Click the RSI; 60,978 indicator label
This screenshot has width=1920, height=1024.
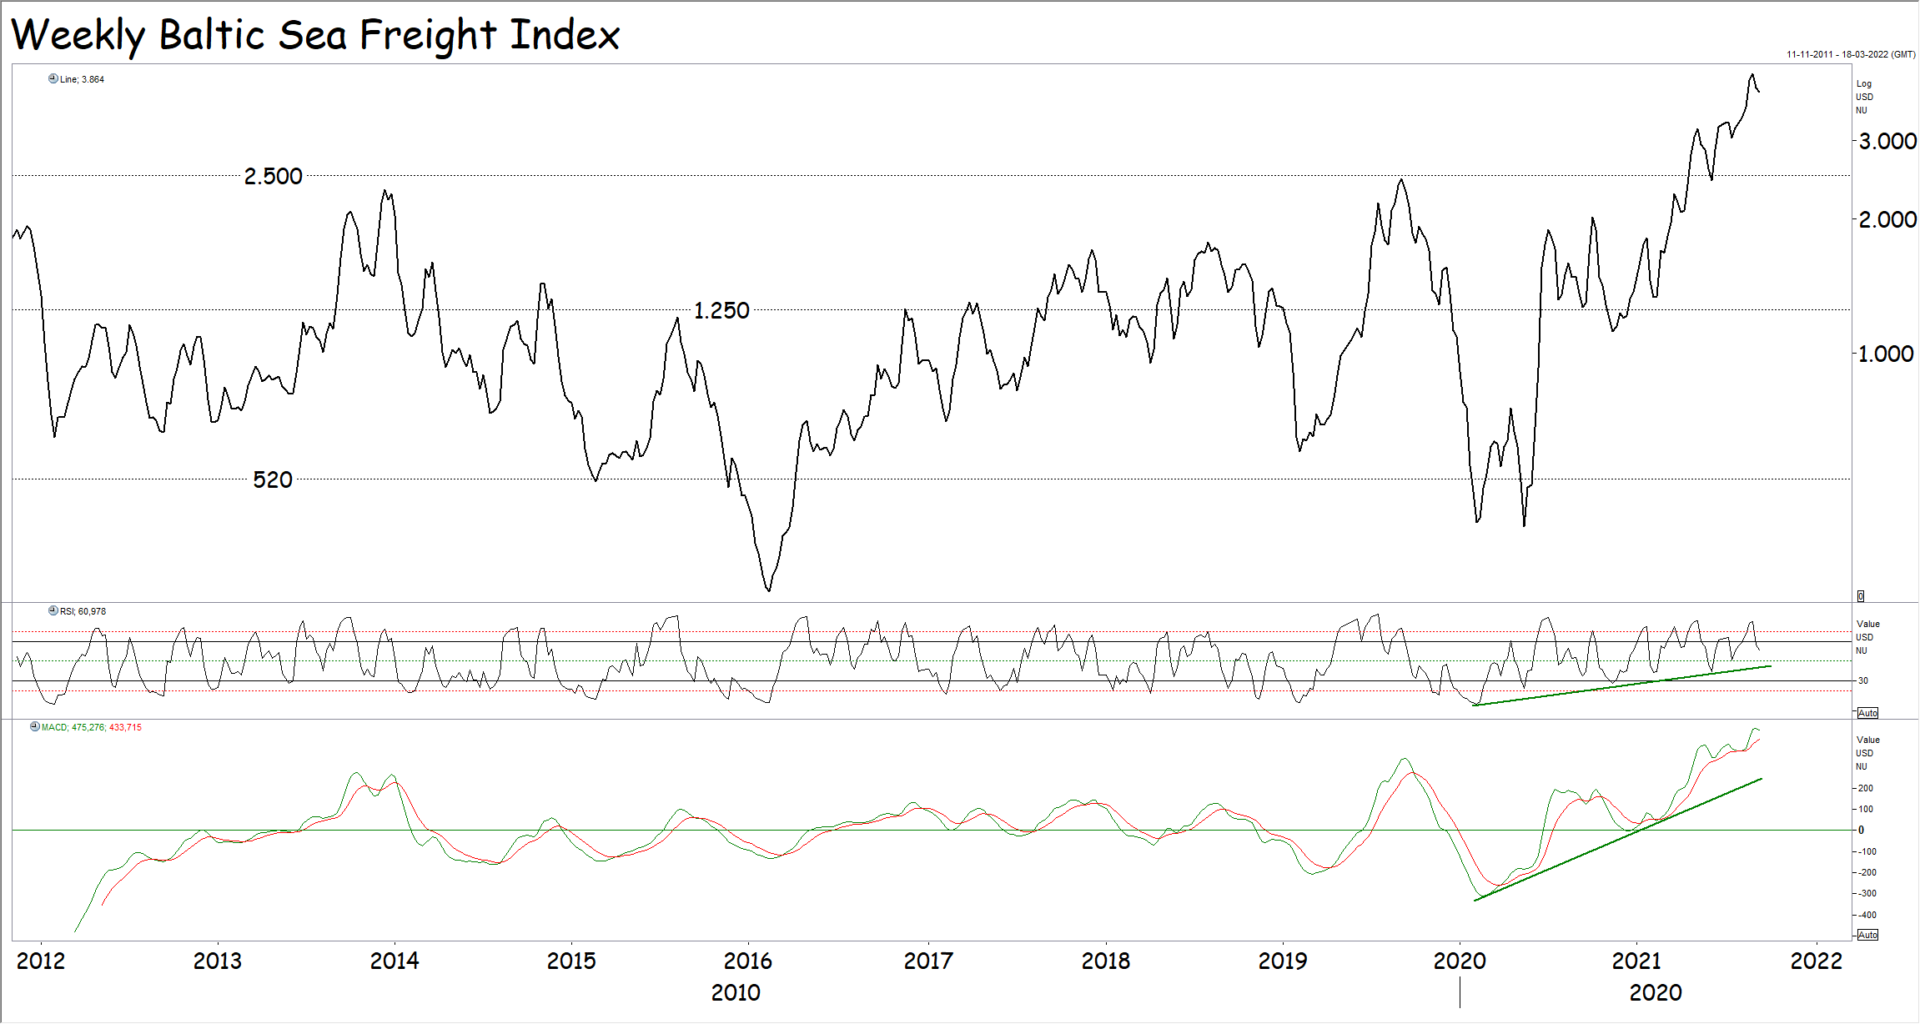[x=83, y=611]
